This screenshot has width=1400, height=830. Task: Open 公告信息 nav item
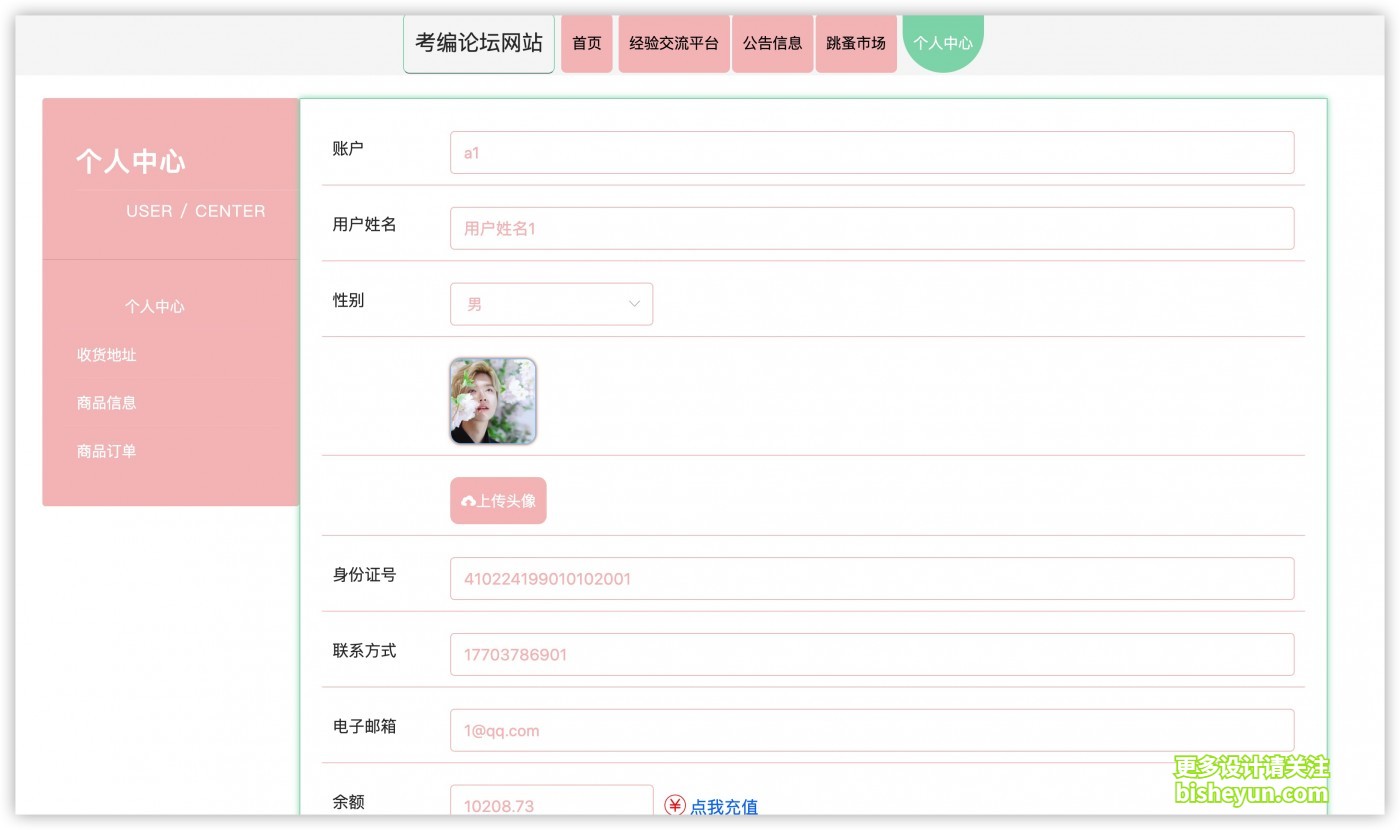[x=773, y=44]
